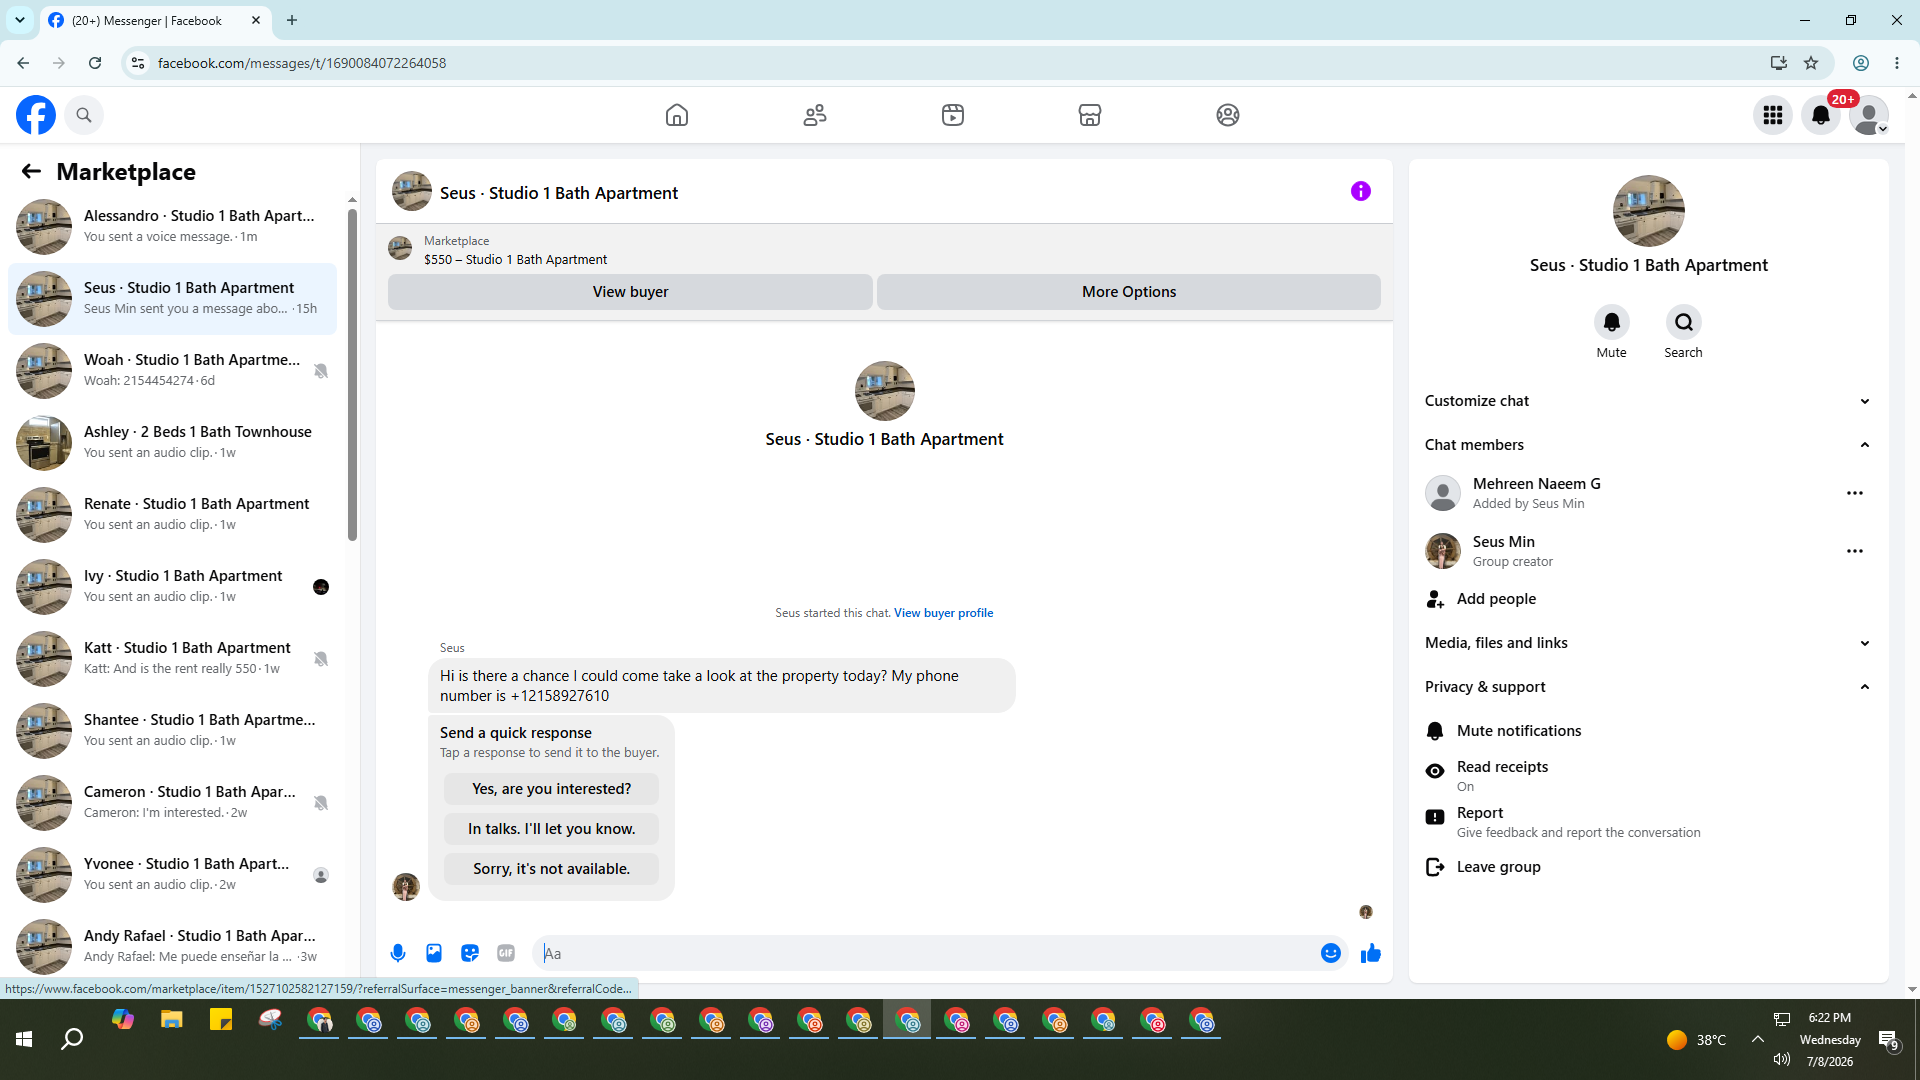Expand Customize chat section
Screen dimensions: 1920x1080
point(1649,401)
